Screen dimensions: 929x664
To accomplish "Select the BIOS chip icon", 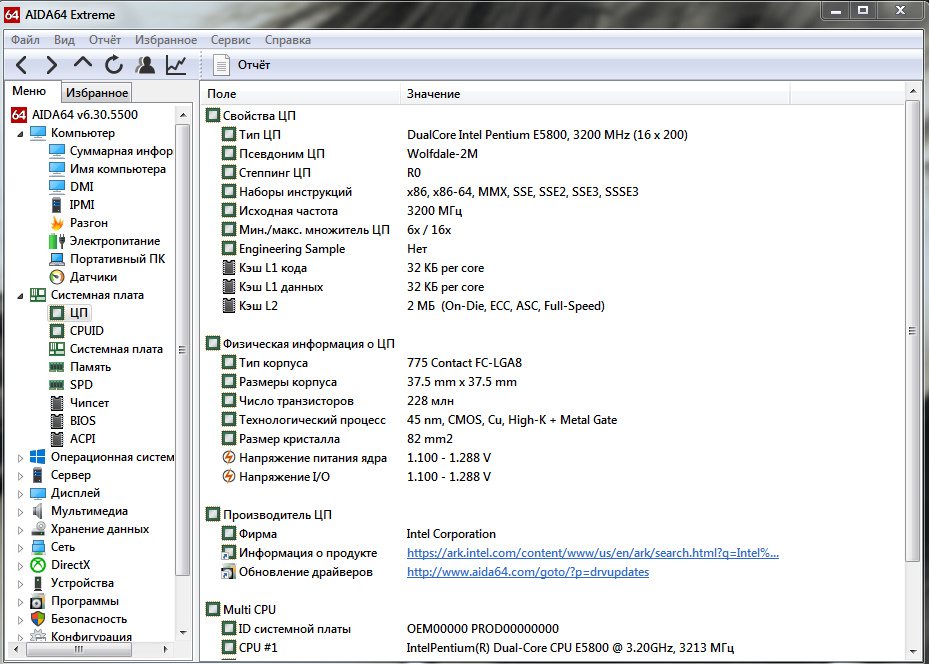I will click(57, 421).
